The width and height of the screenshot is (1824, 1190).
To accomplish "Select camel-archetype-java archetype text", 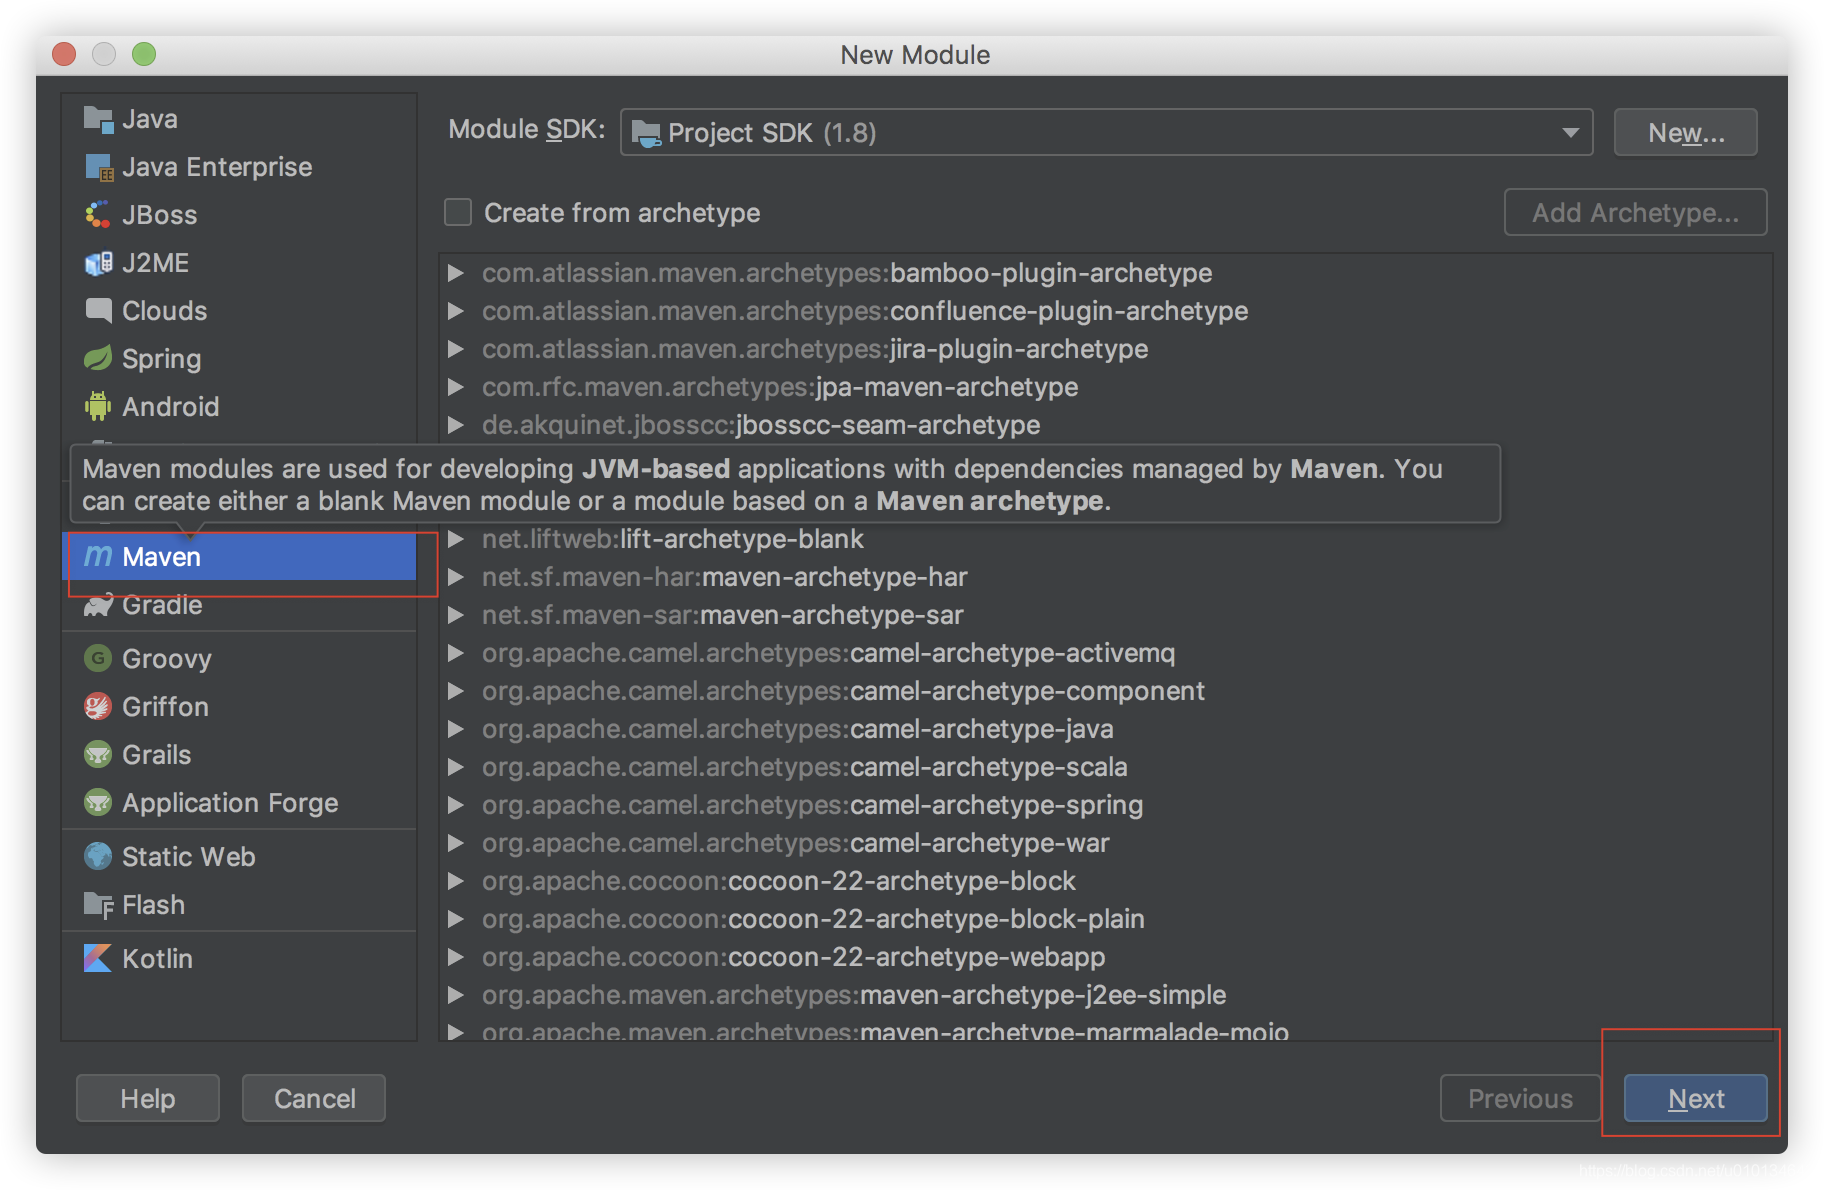I will 798,729.
